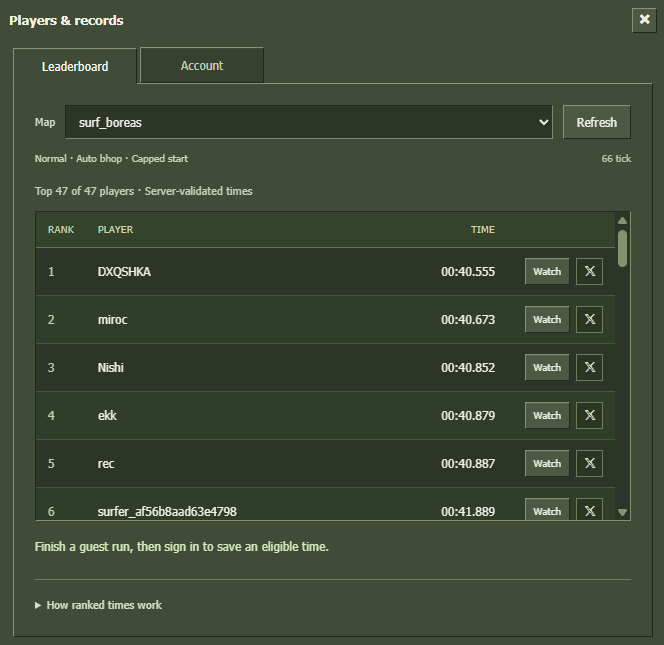Click the leaderboard scrollbar down arrow
This screenshot has height=645, width=664.
pyautogui.click(x=622, y=512)
